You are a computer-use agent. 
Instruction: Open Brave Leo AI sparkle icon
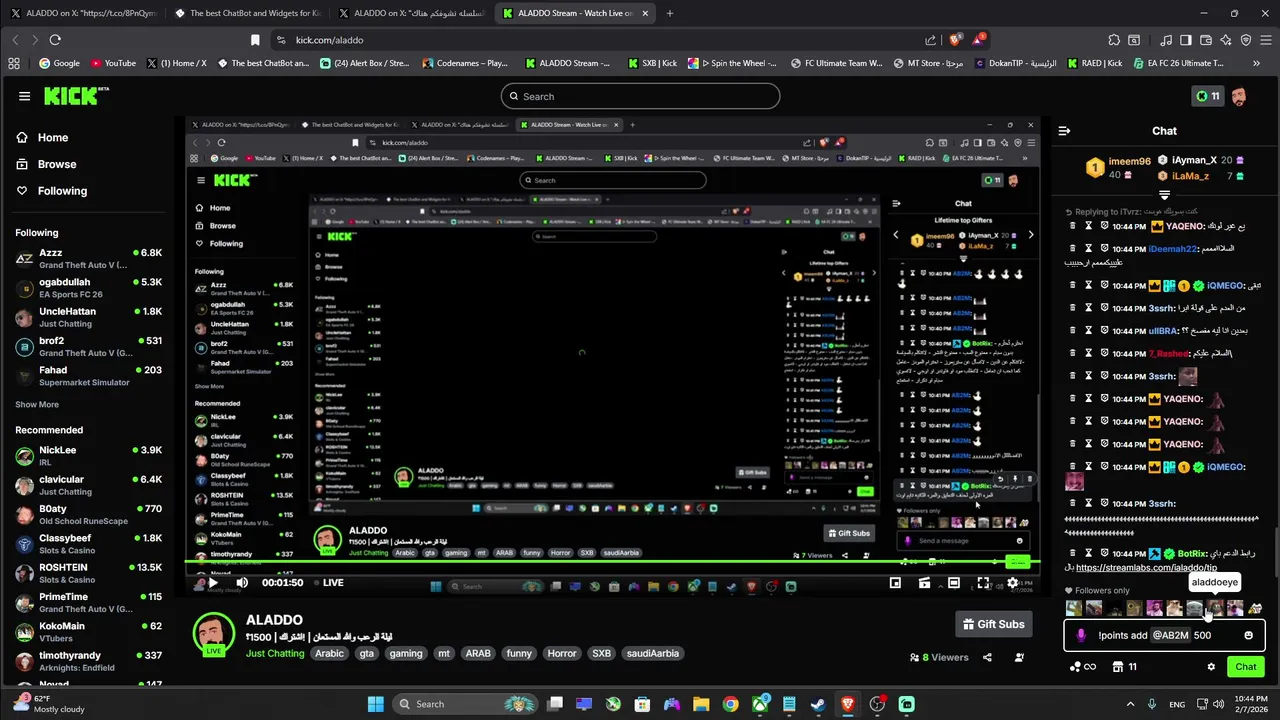(1226, 40)
